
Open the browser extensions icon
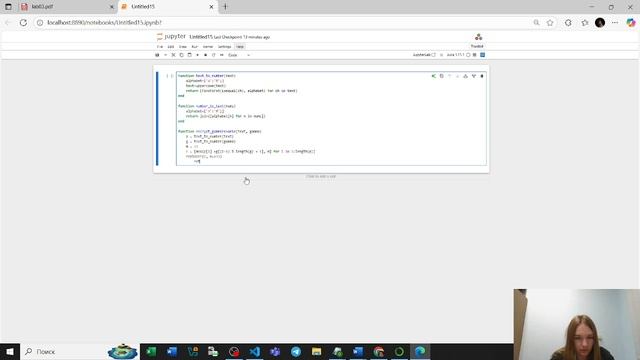568,22
